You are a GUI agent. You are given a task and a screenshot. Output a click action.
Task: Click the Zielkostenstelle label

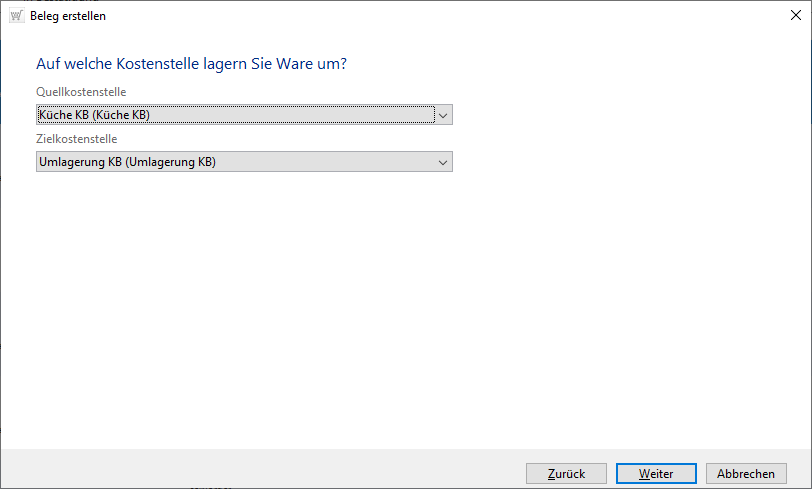[77, 139]
